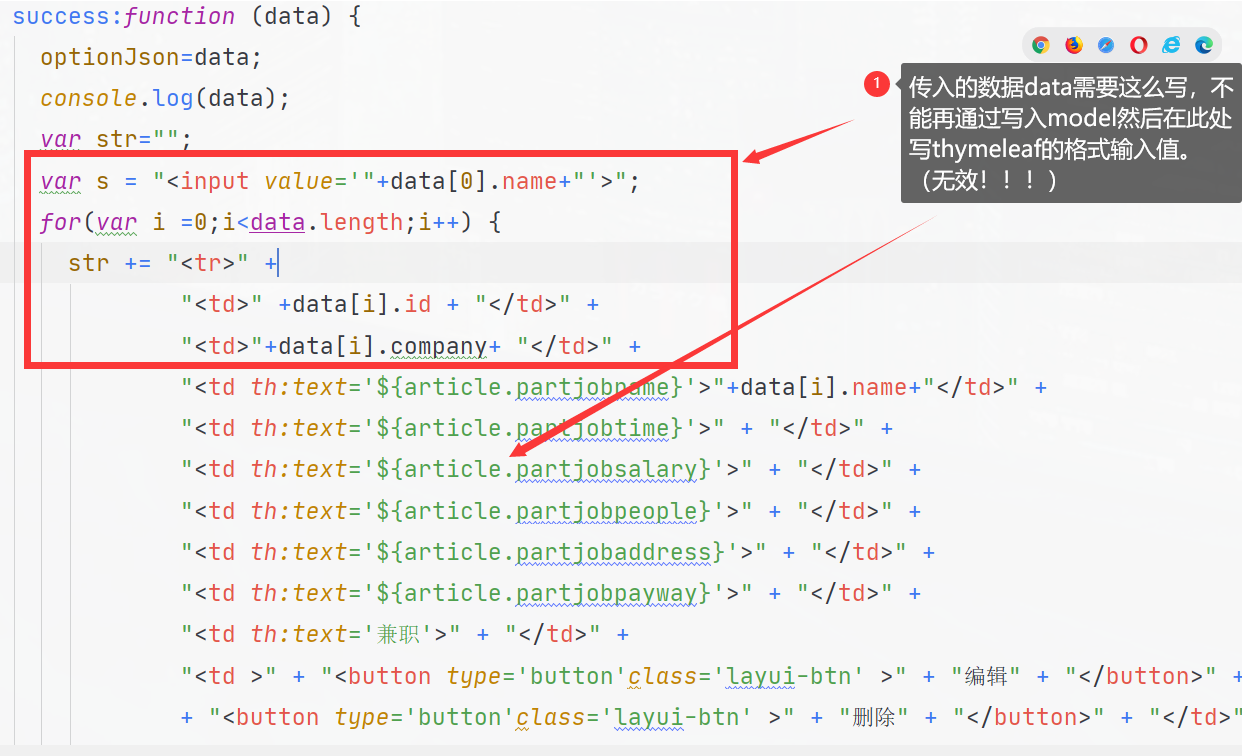Screen dimensions: 1242x756
Task: Click the '编辑' button label string
Action: [986, 676]
